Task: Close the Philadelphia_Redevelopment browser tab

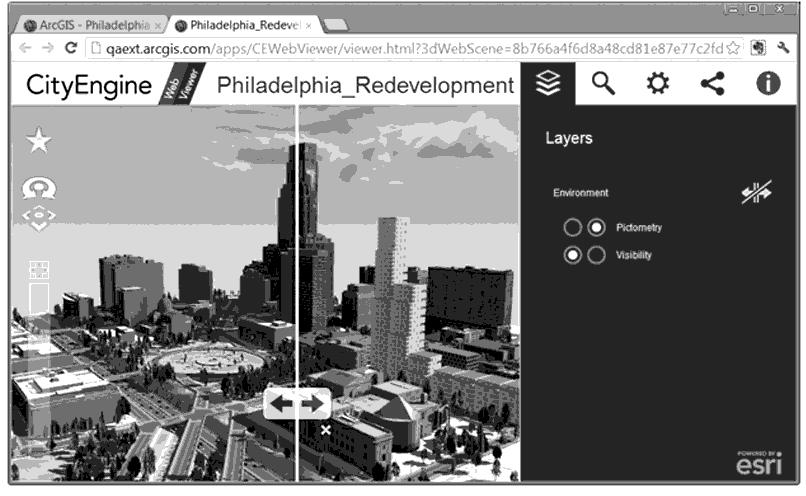Action: (x=308, y=26)
